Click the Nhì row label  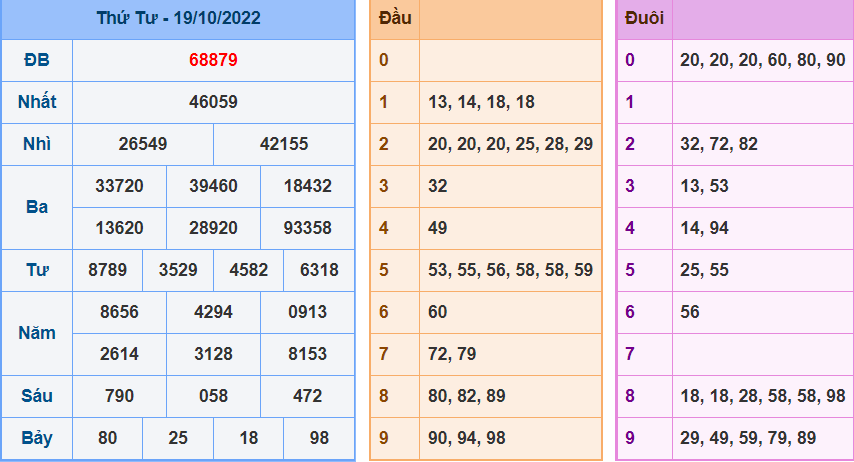click(x=37, y=144)
